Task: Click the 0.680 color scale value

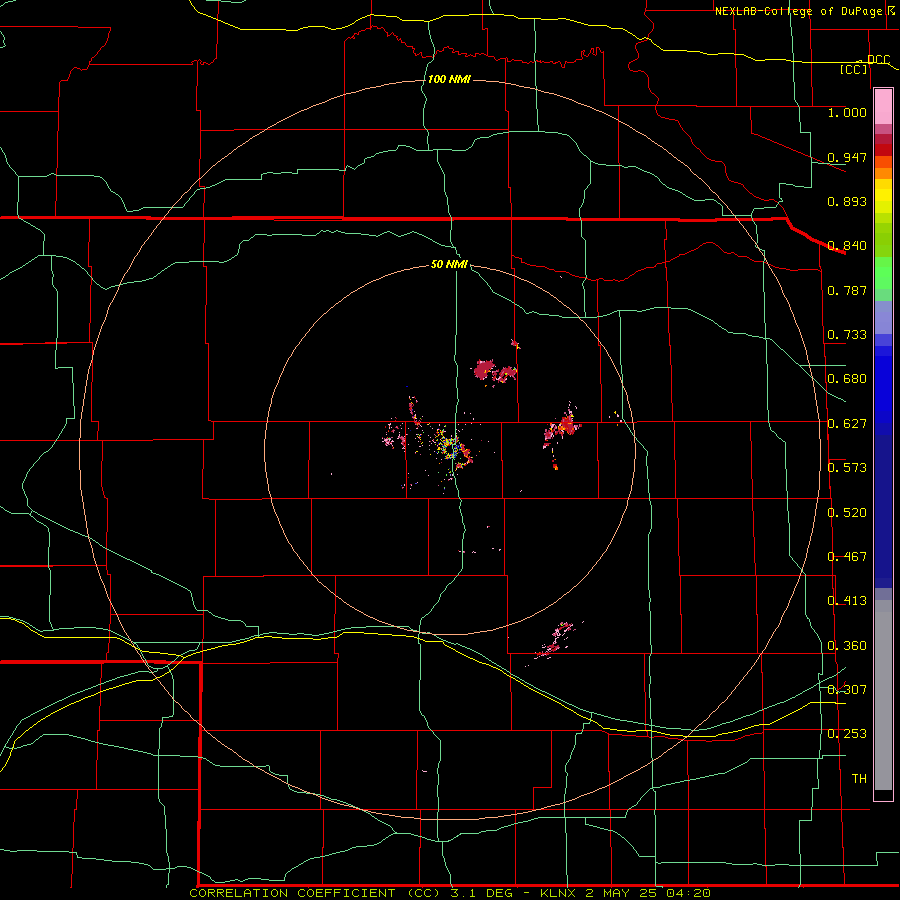Action: pos(847,379)
